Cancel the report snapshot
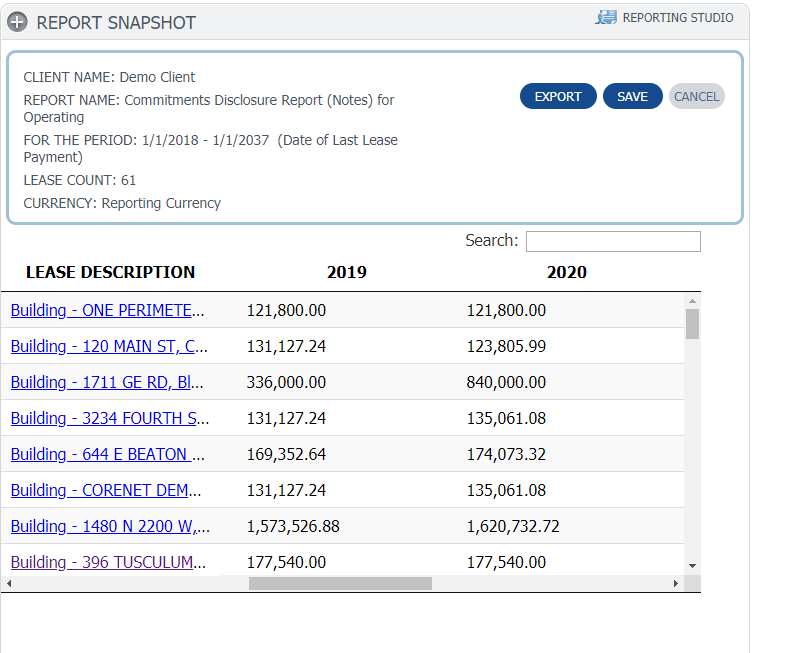 pyautogui.click(x=696, y=96)
